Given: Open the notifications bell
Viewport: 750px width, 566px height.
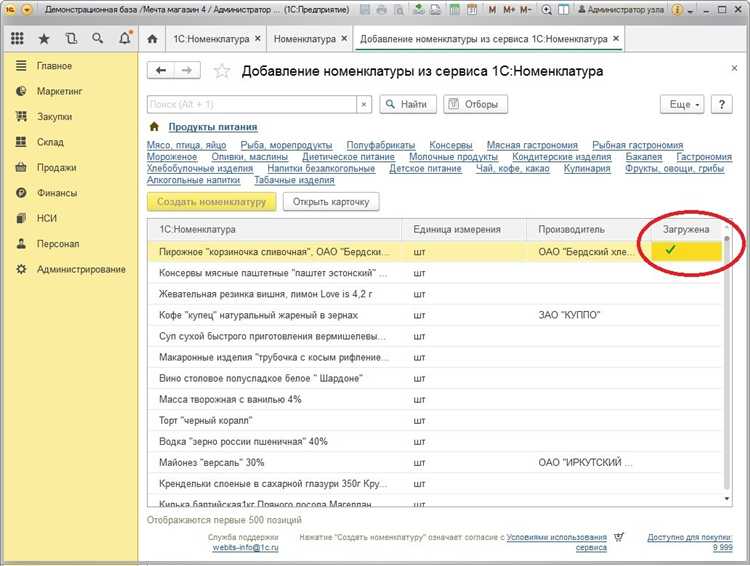Looking at the screenshot, I should 125,38.
